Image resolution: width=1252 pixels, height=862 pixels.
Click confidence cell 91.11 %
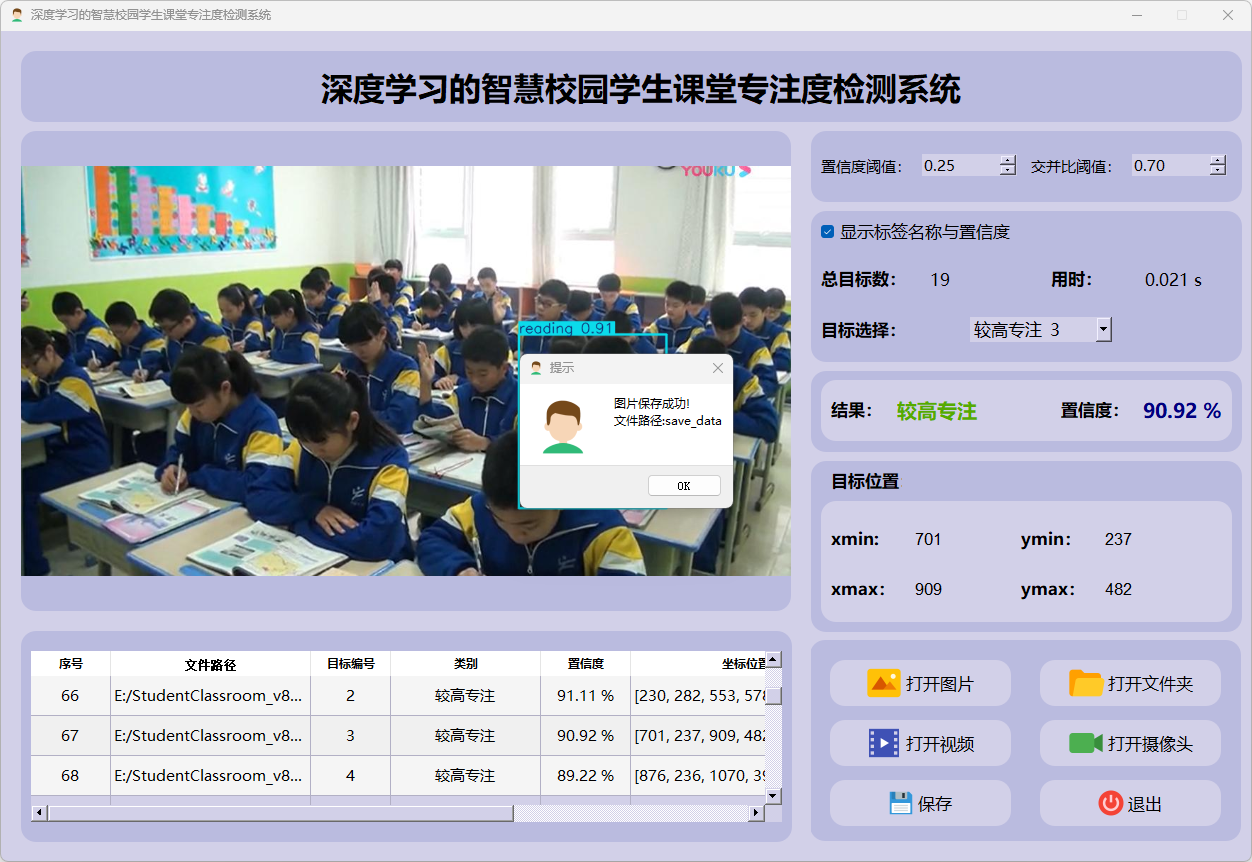click(x=585, y=696)
